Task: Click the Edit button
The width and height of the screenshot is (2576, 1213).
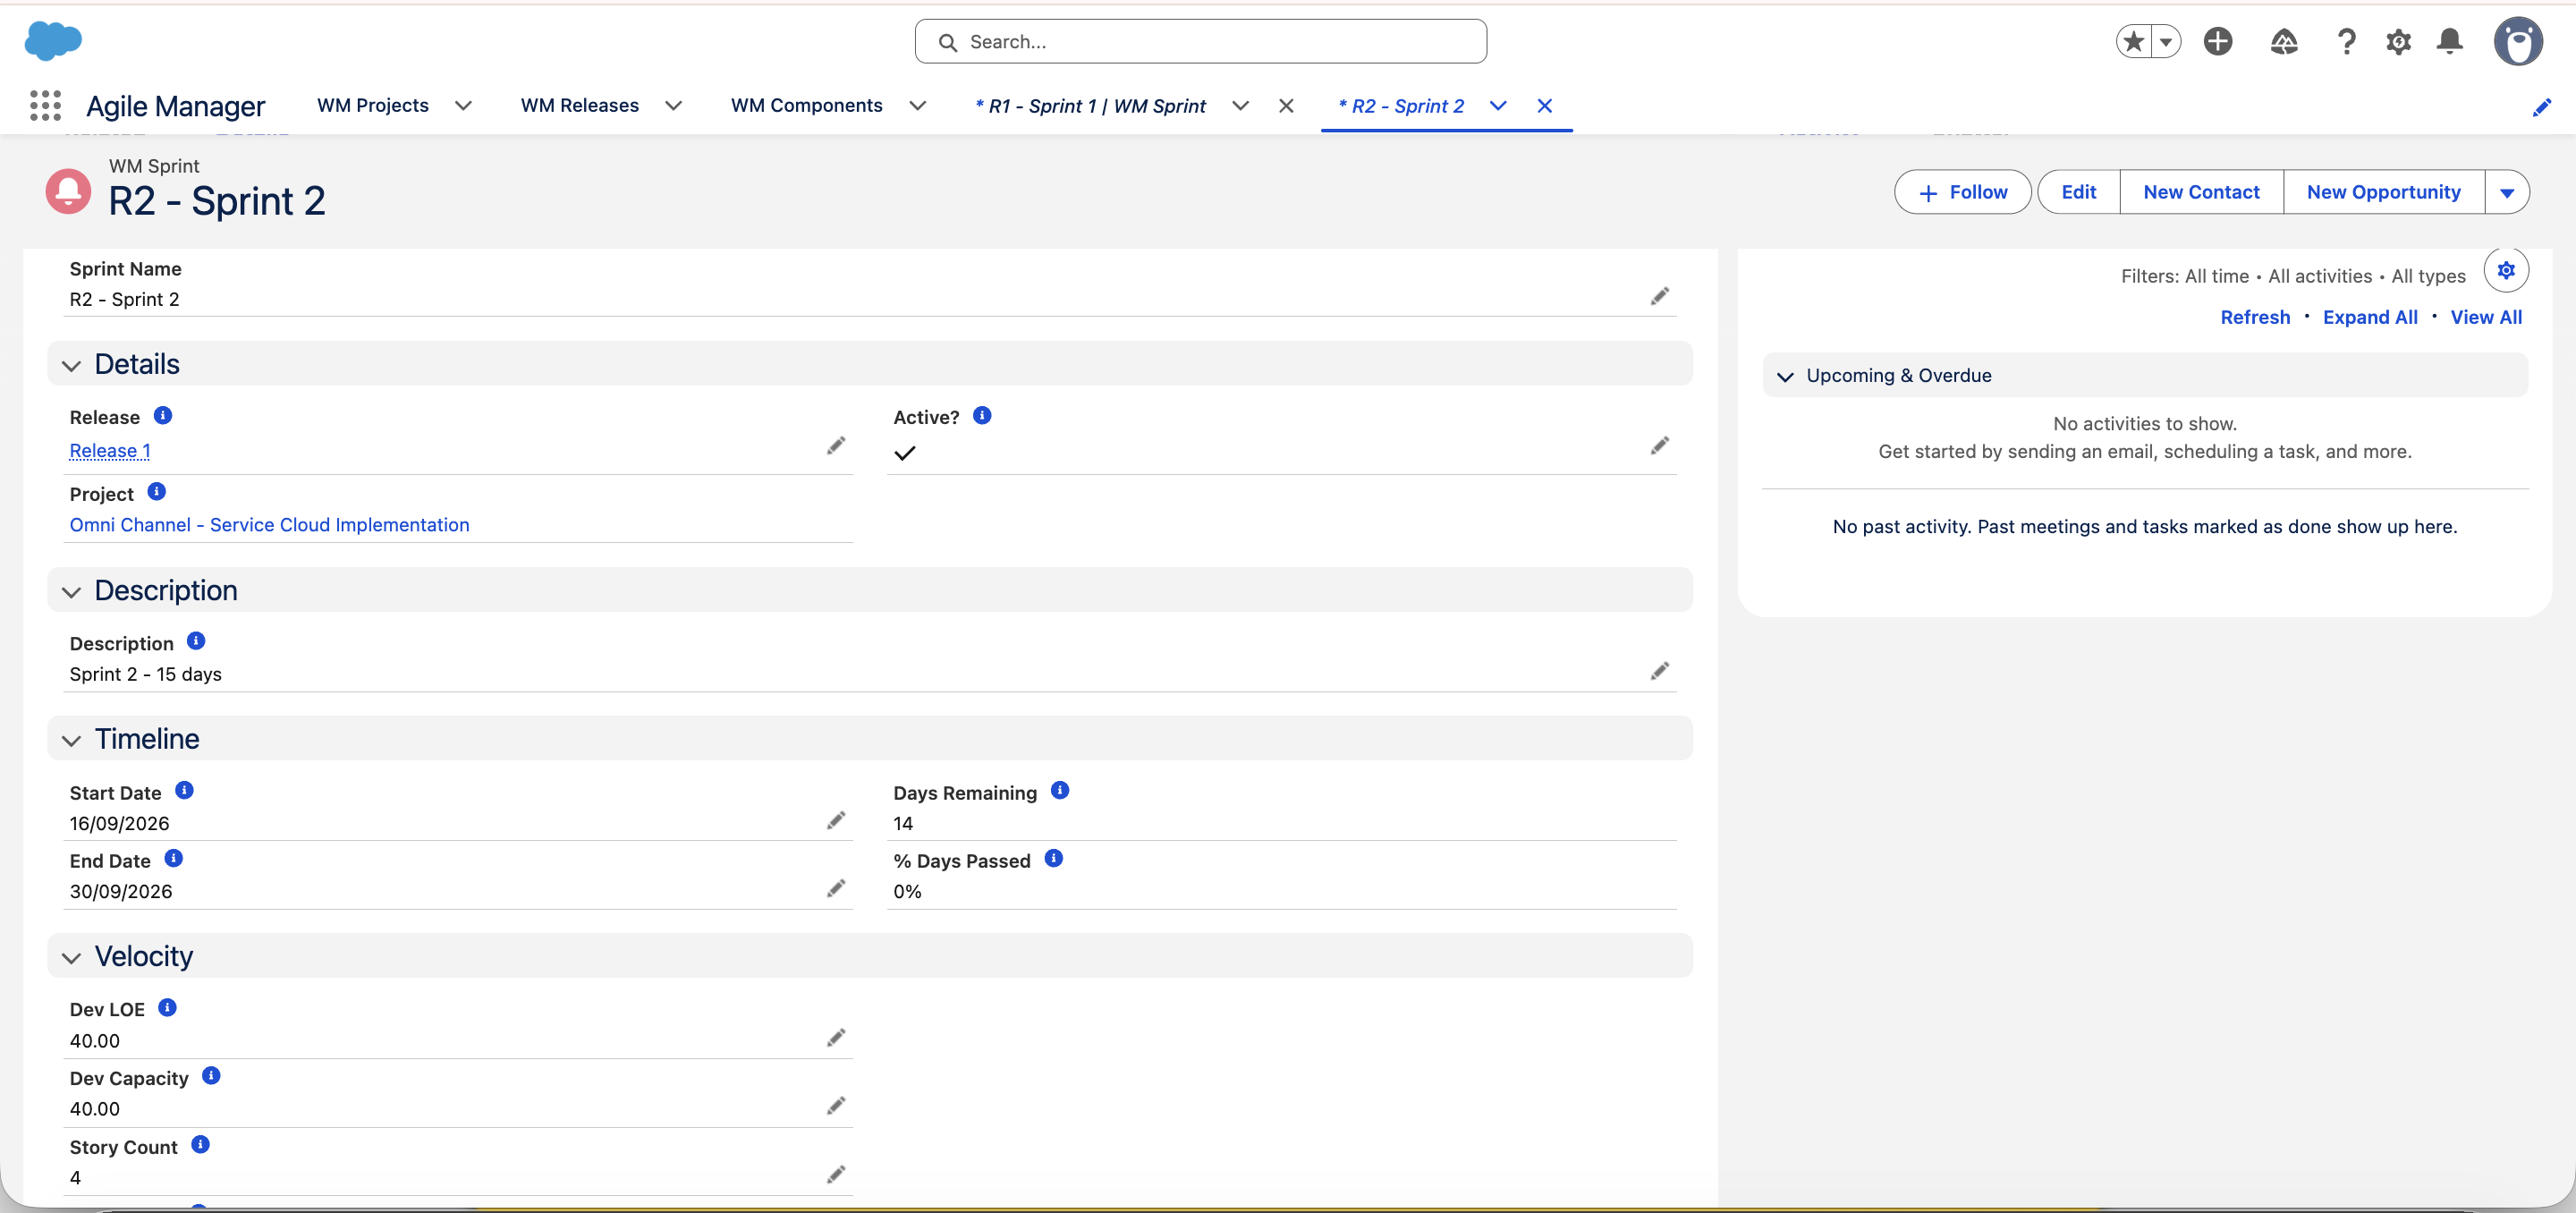Action: [2079, 192]
